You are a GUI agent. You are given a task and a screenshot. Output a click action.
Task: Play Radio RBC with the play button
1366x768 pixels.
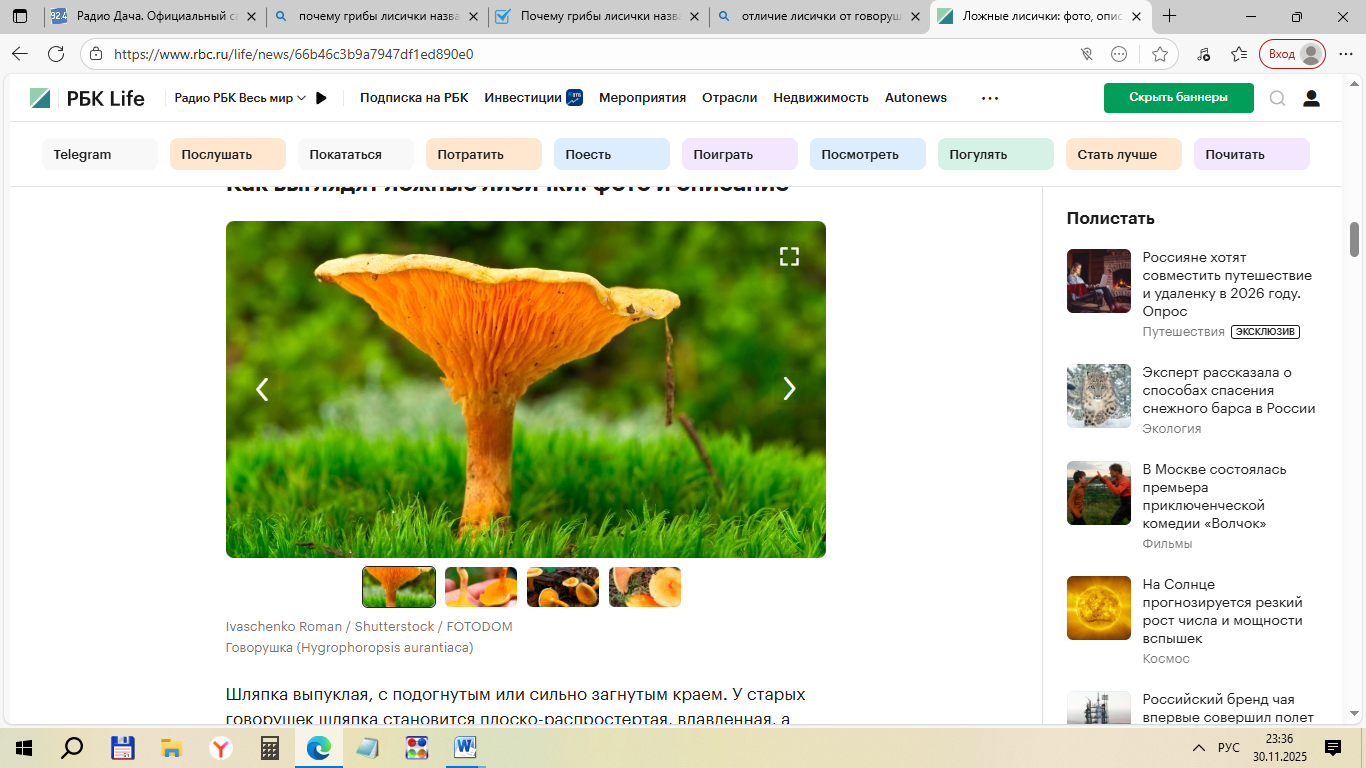(x=321, y=98)
